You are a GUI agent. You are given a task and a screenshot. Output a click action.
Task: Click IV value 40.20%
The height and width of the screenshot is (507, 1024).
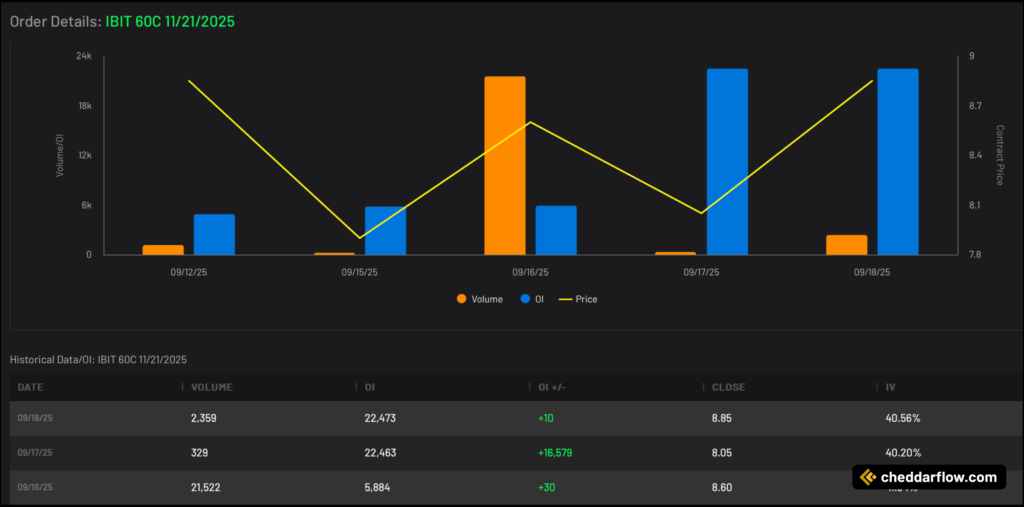point(903,452)
